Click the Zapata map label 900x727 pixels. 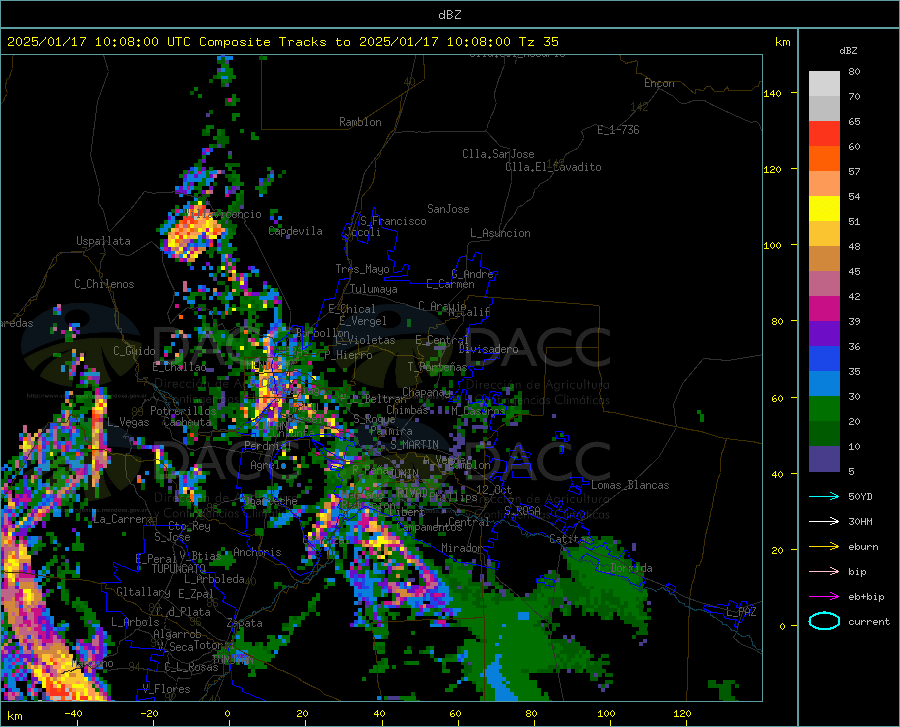[245, 623]
